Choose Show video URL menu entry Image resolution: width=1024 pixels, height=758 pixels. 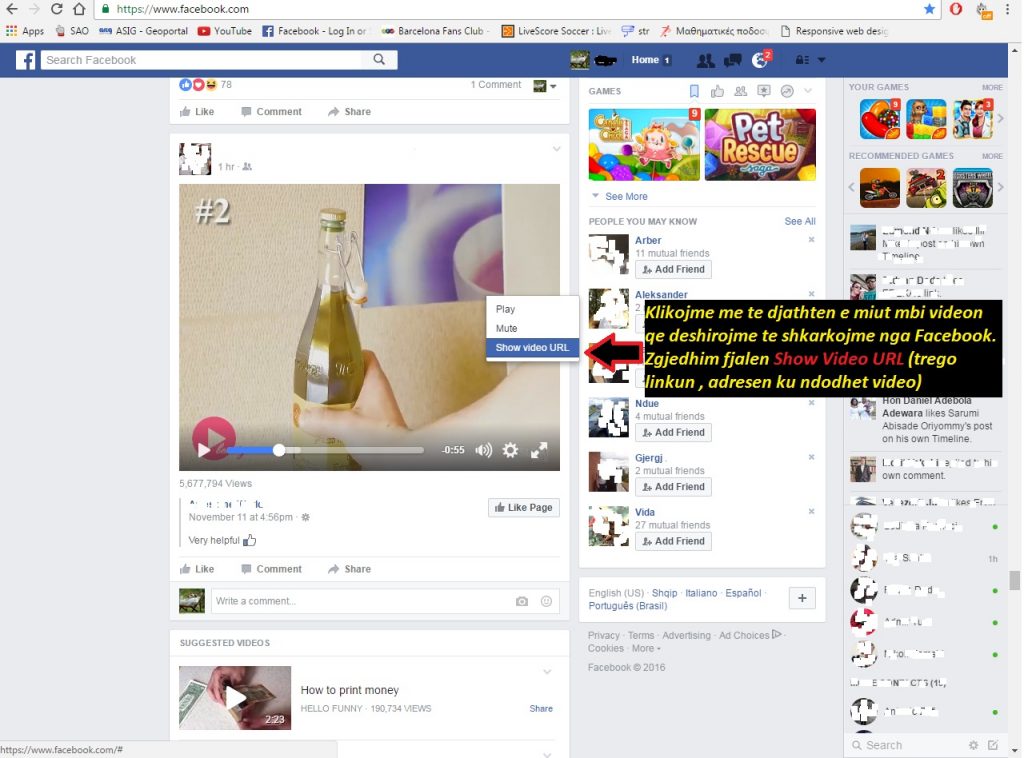532,347
